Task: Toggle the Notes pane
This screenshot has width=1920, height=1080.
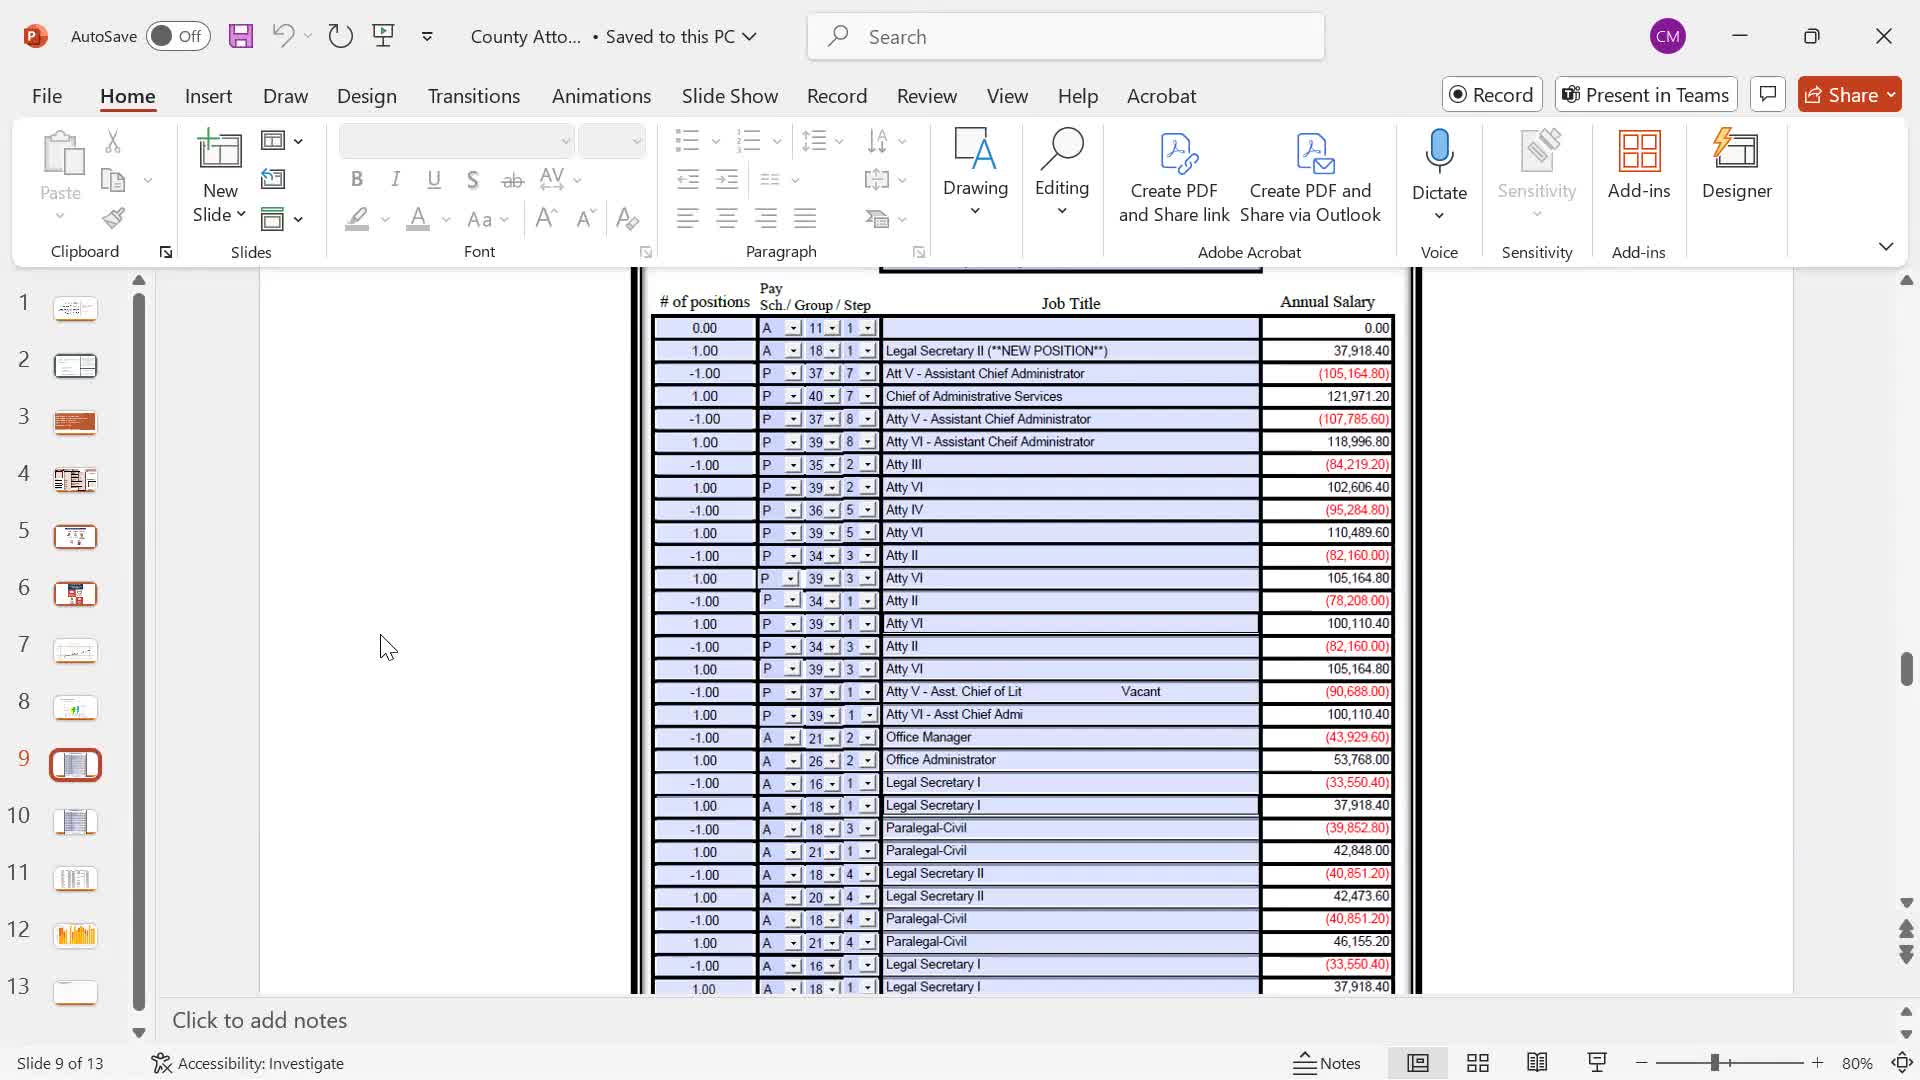Action: [1327, 1063]
